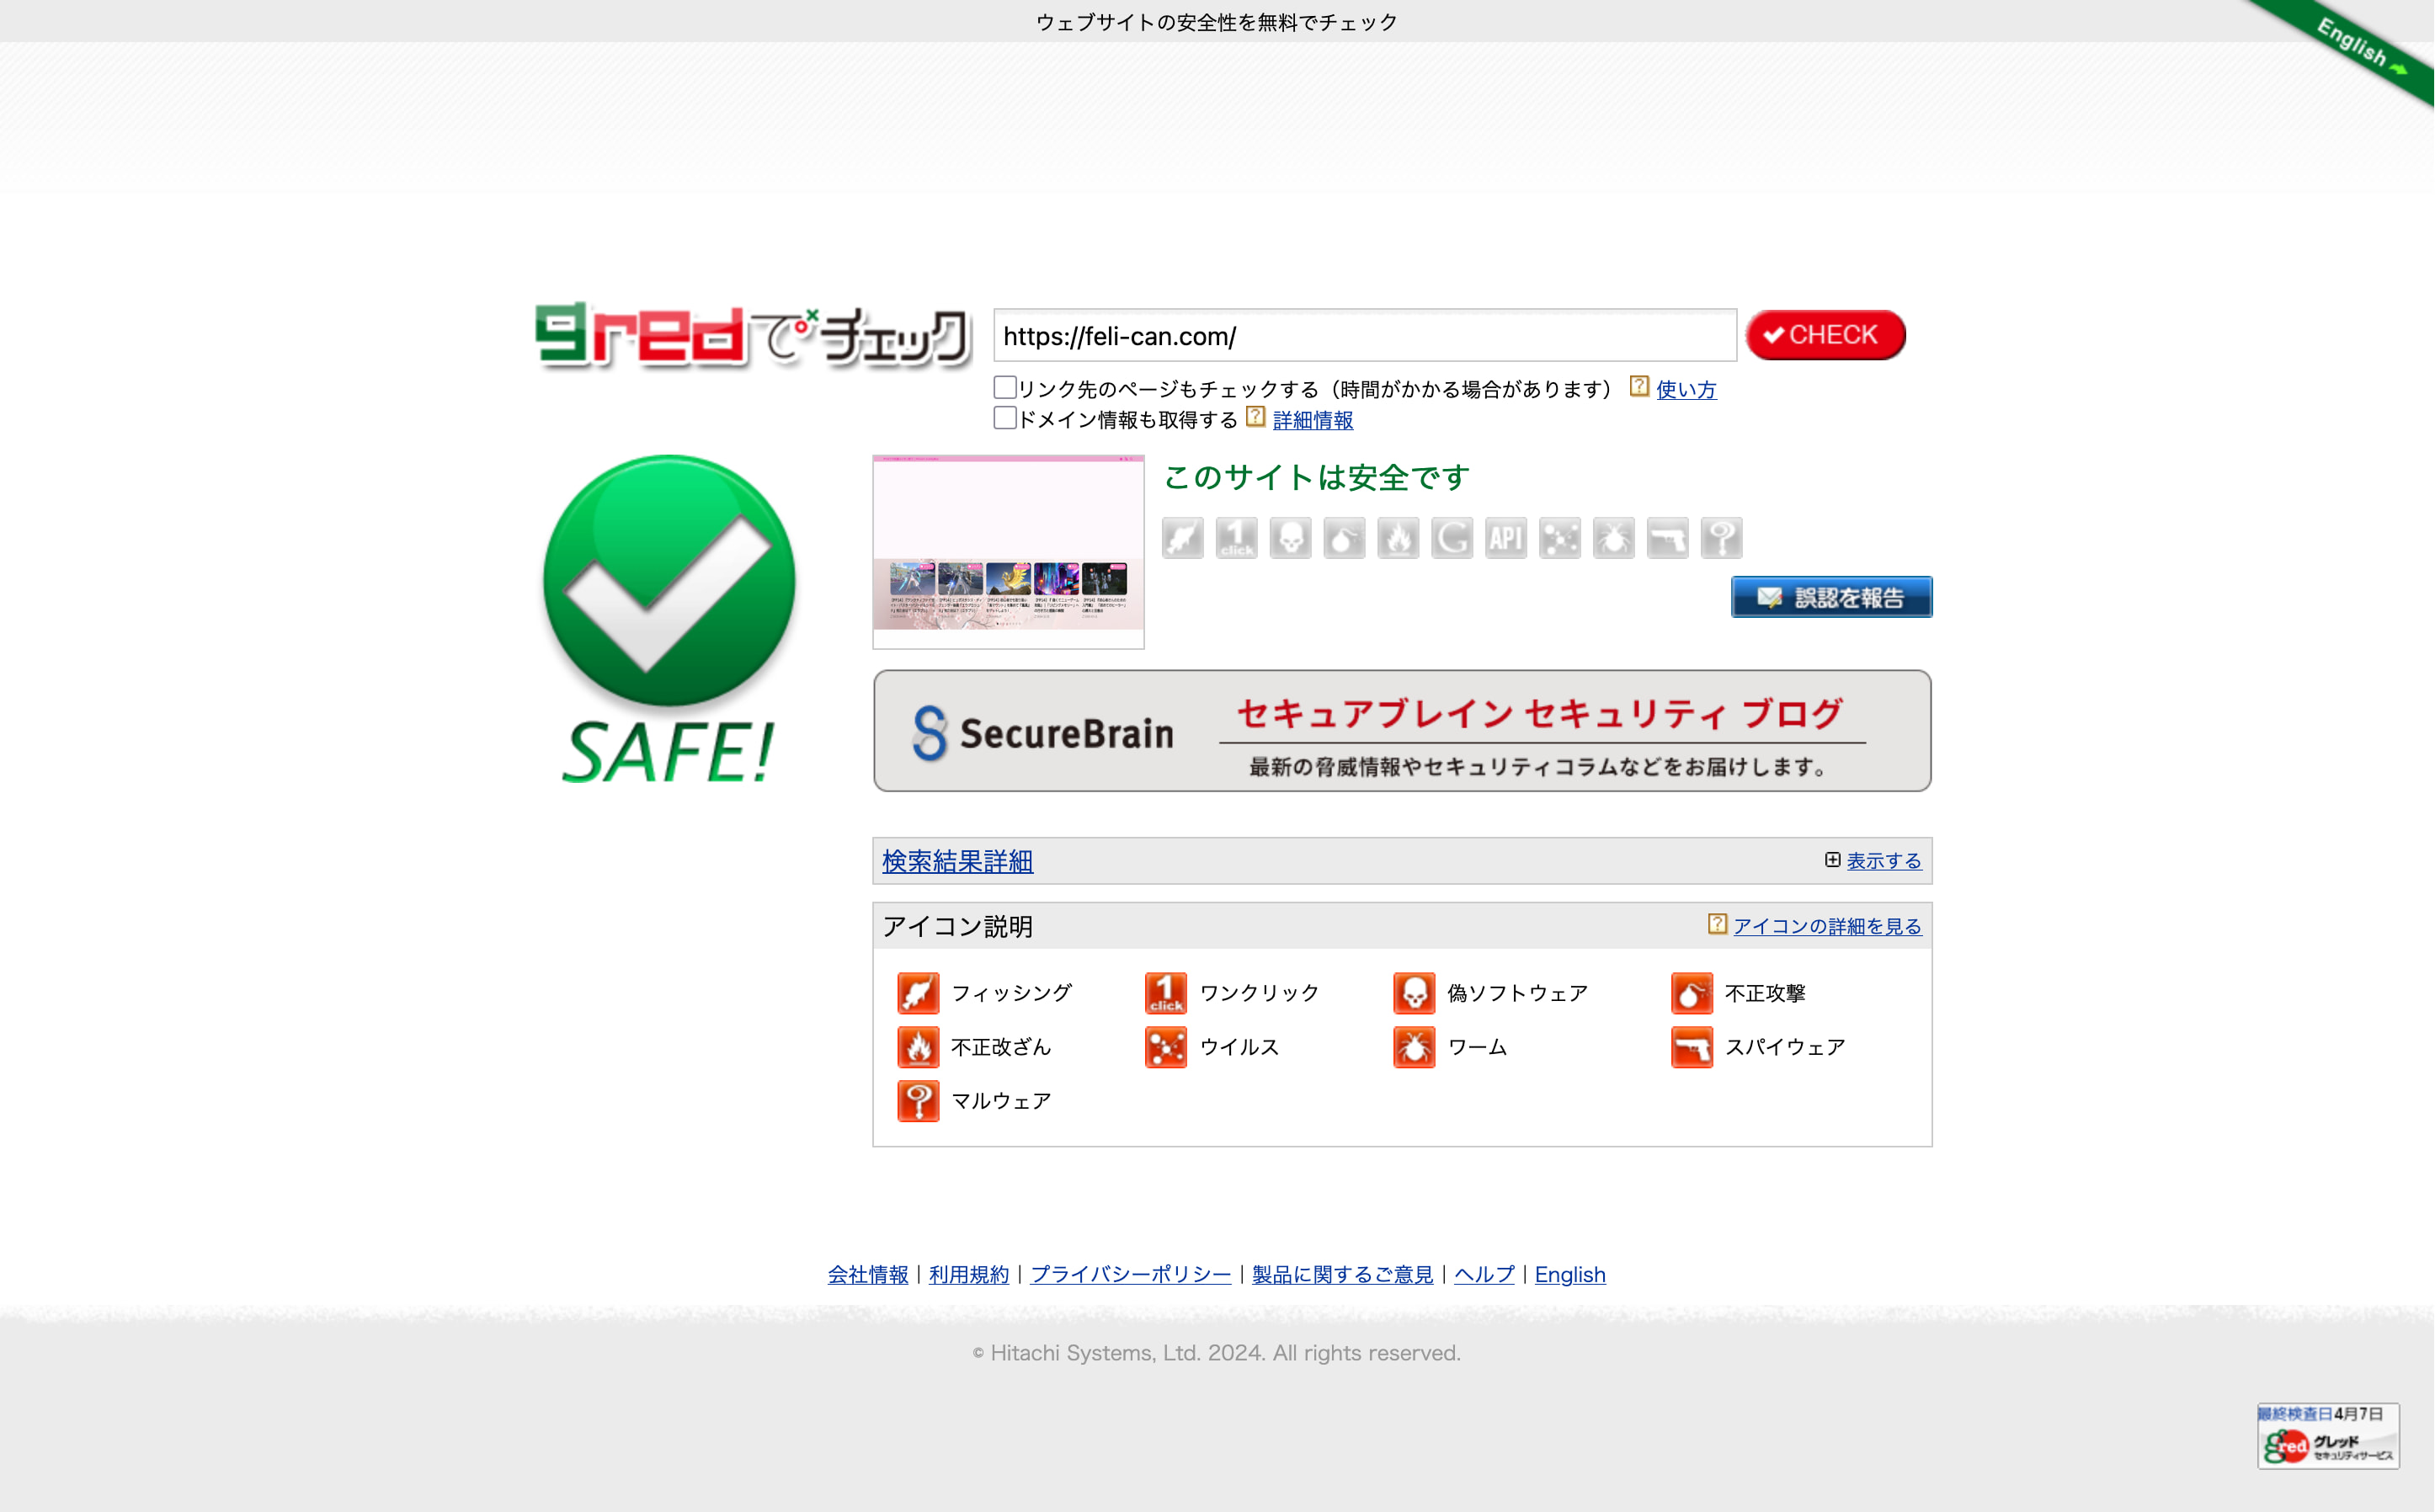Open the 検索結果詳細 section header link
The height and width of the screenshot is (1512, 2435).
[957, 861]
